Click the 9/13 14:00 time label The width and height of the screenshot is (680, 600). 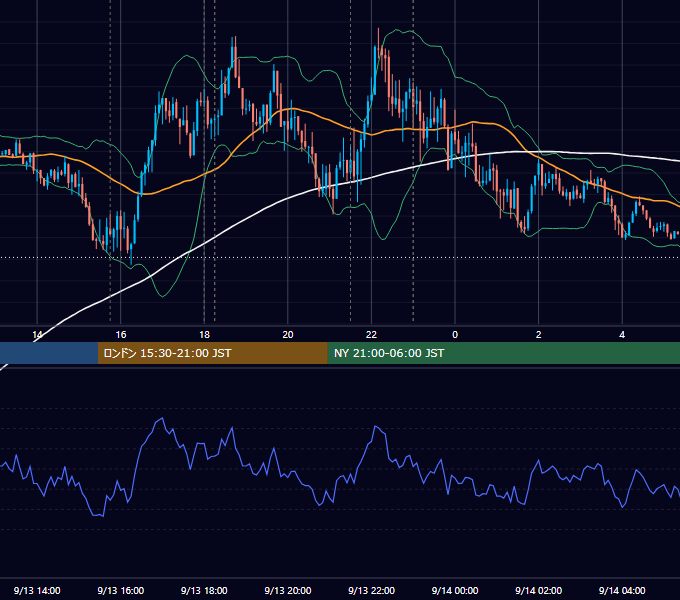(37, 590)
